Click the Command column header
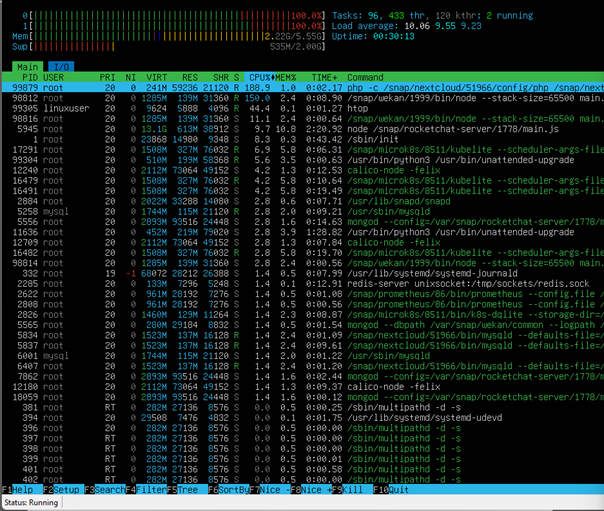 tap(366, 77)
